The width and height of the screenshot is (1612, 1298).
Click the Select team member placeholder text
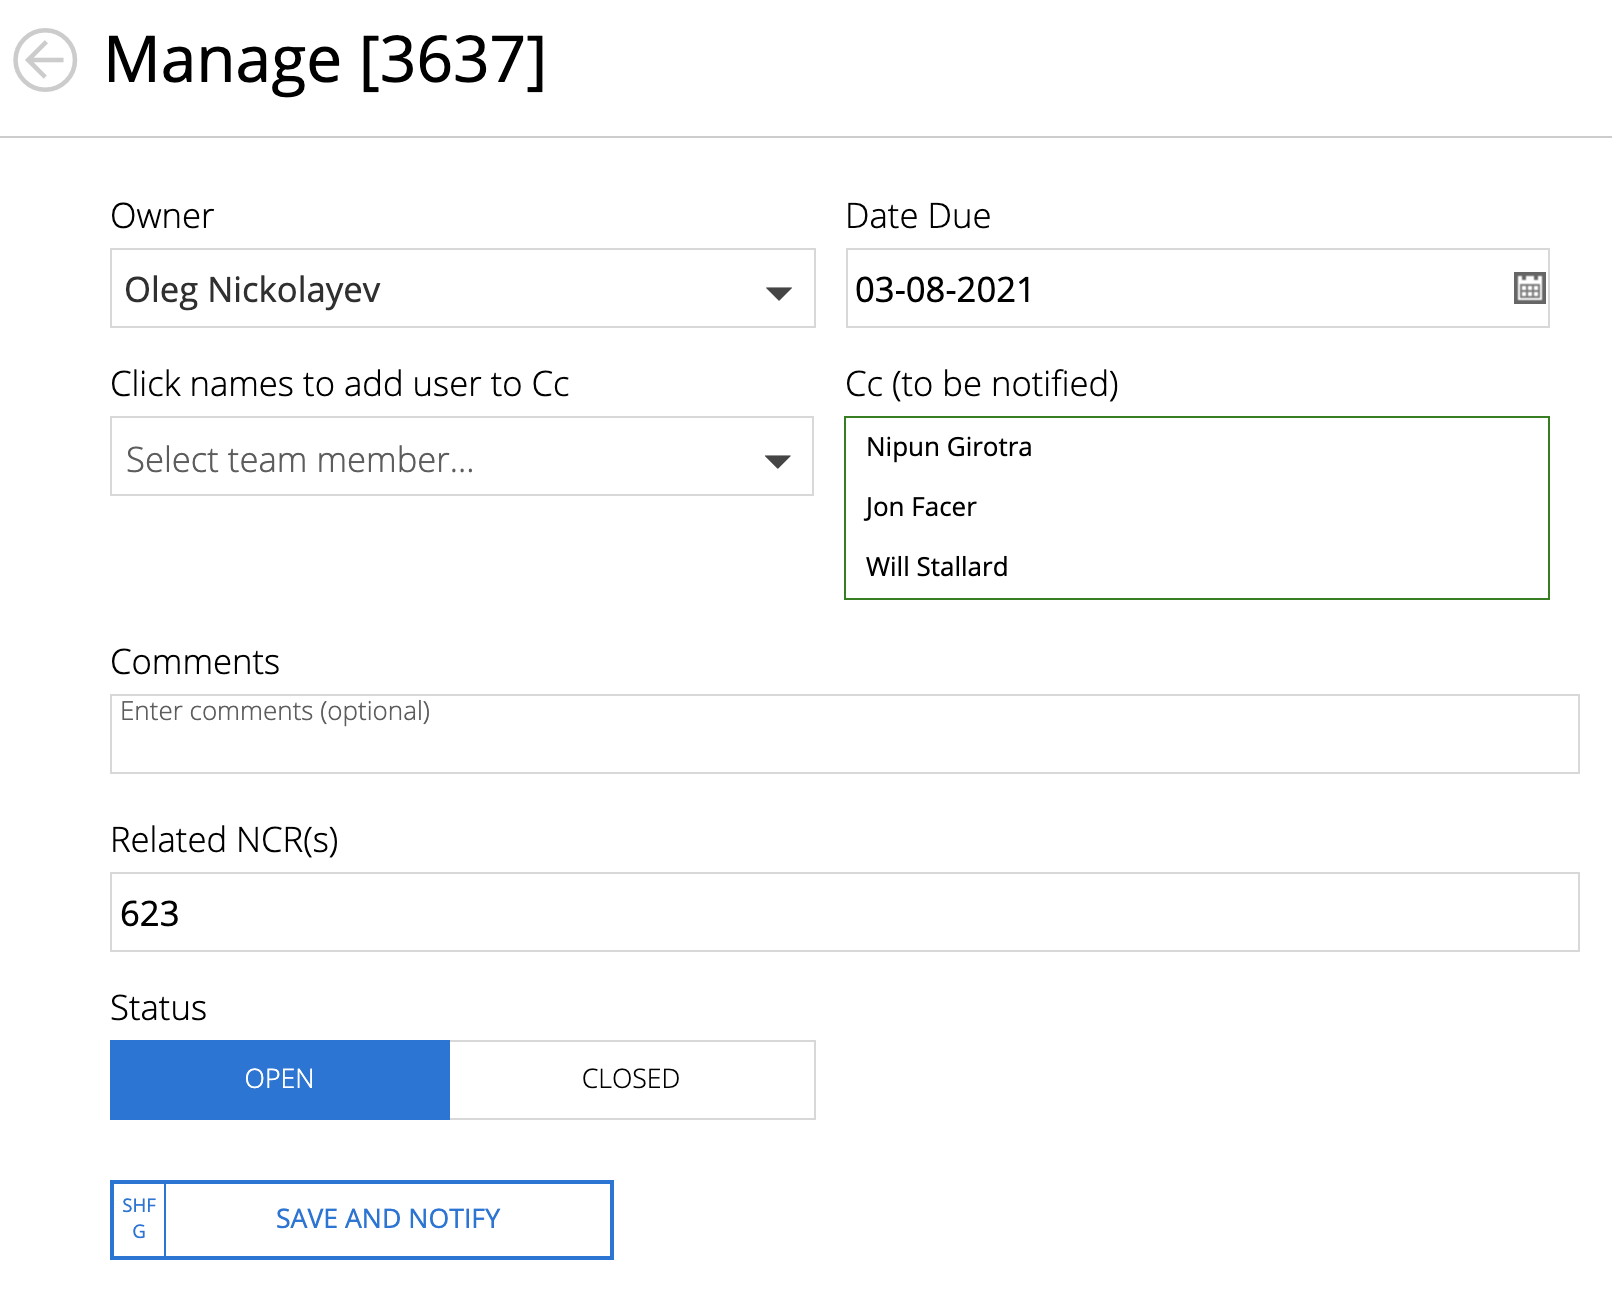point(300,460)
